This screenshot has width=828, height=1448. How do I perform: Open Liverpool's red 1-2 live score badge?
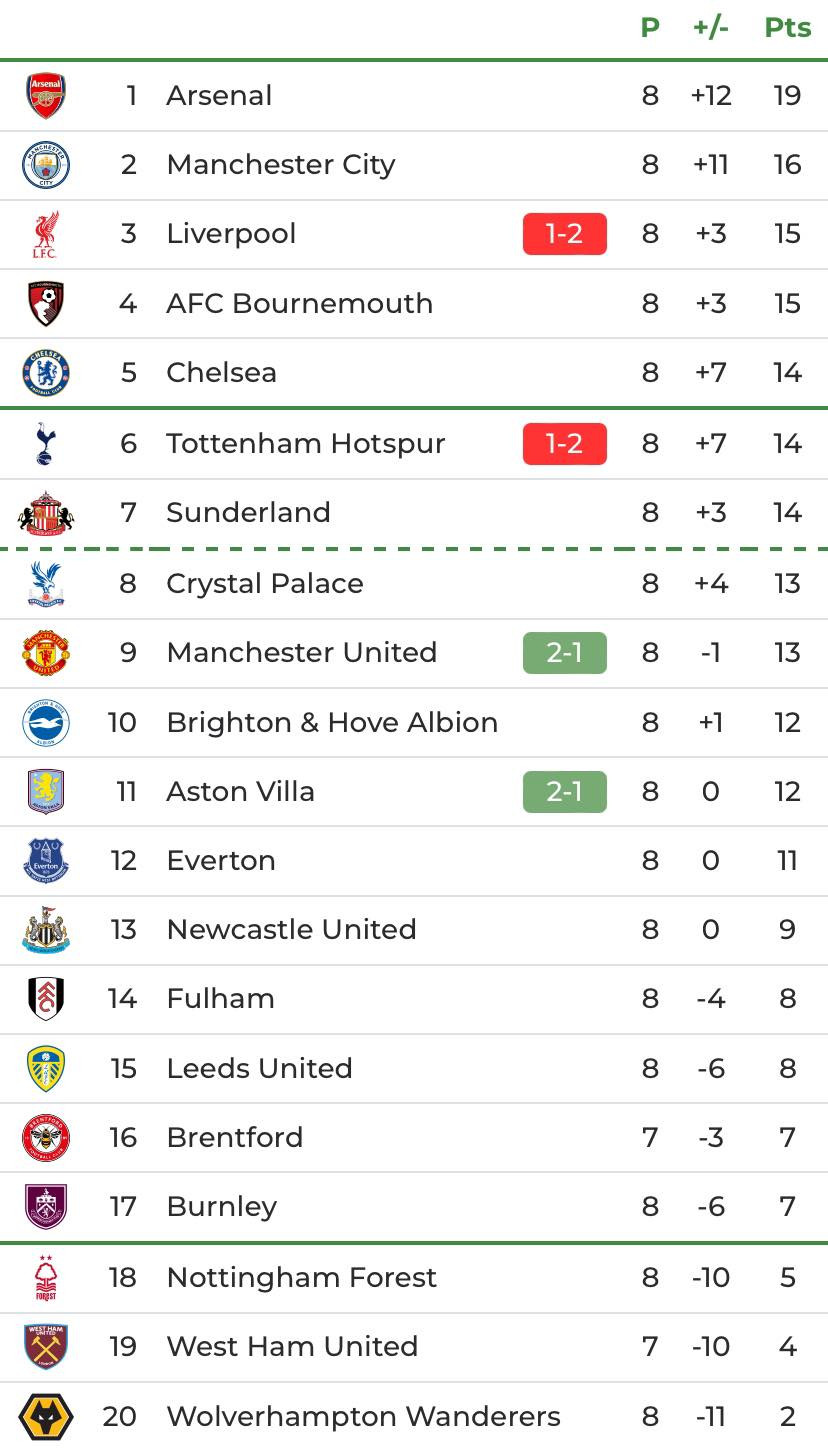564,234
